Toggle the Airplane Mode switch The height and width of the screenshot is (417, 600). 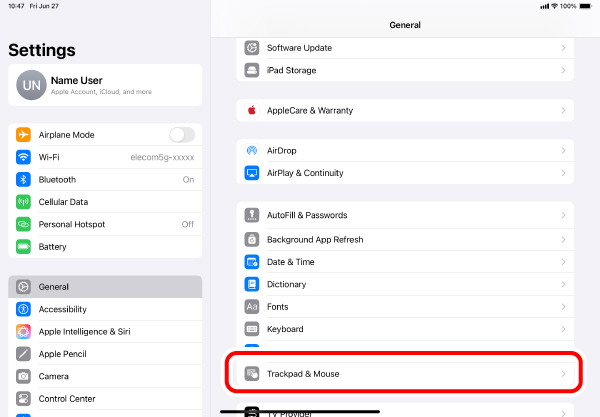181,135
